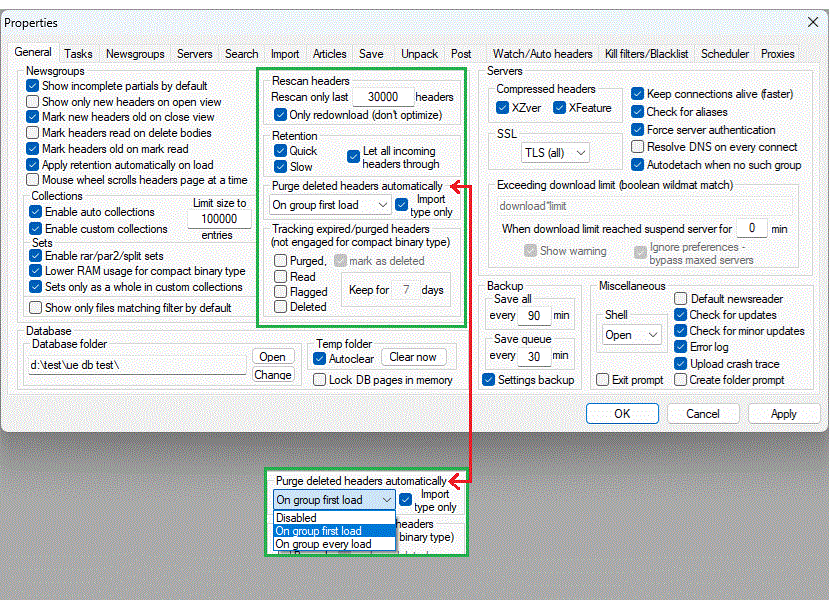
Task: Choose On group every load option
Action: 323,544
